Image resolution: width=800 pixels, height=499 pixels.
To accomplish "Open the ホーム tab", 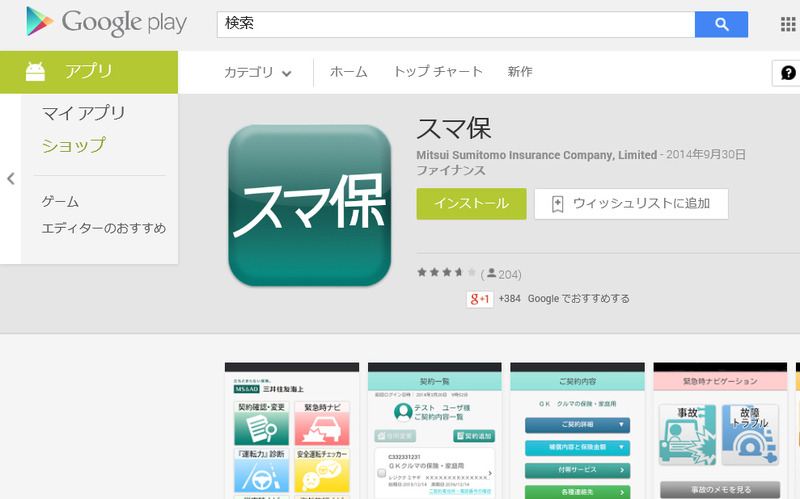I will [x=348, y=72].
